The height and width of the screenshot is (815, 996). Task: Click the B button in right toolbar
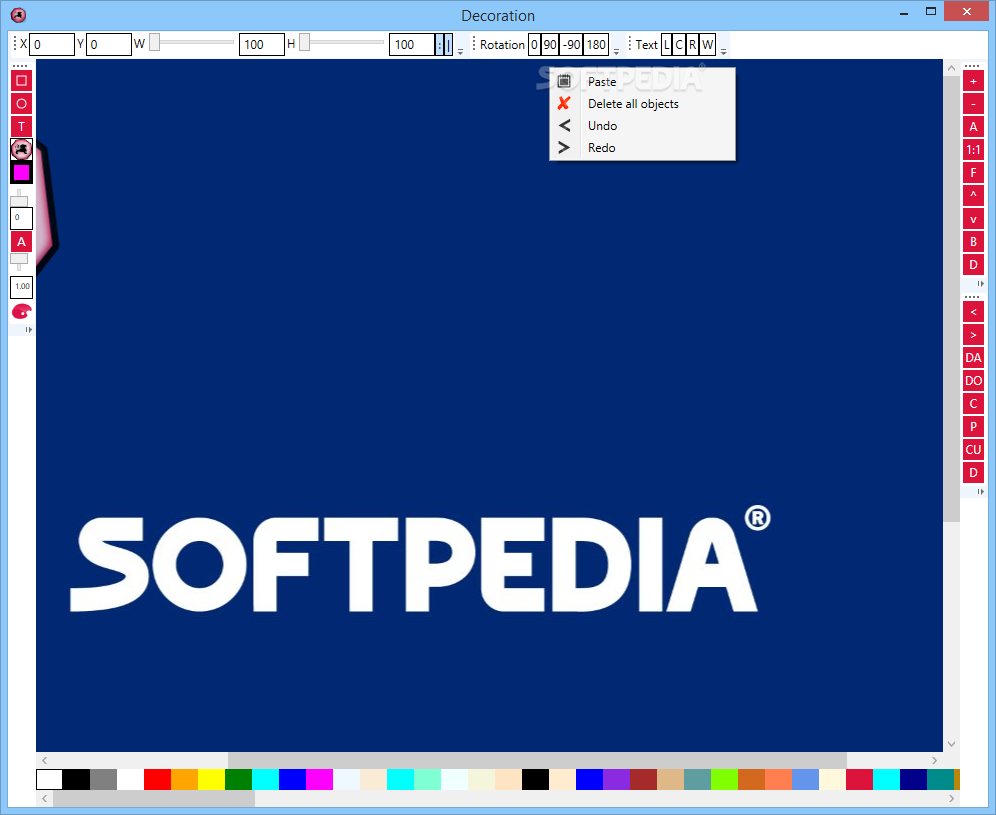point(973,242)
